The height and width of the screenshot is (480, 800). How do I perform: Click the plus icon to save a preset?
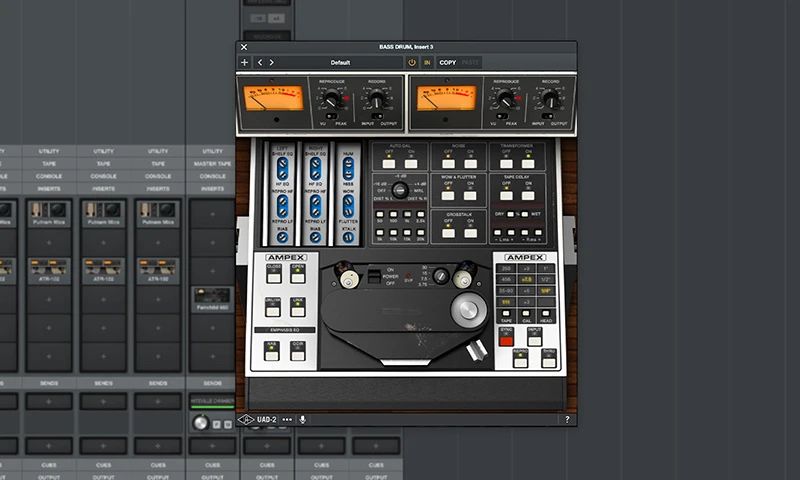[x=245, y=62]
